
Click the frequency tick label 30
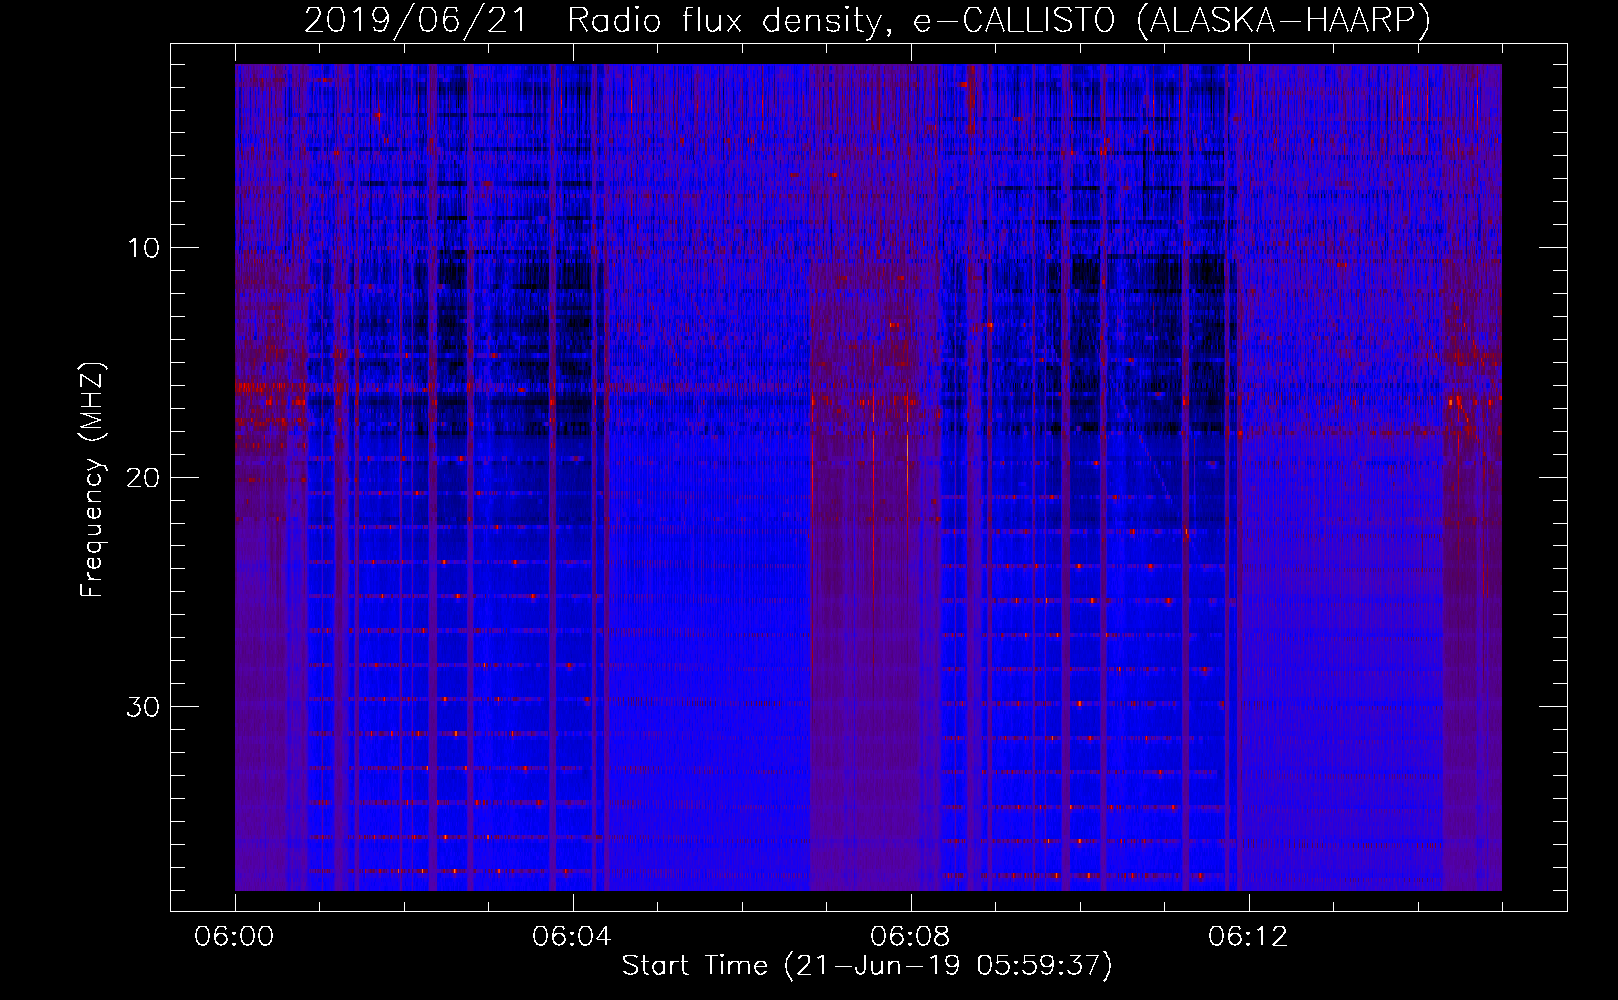pyautogui.click(x=144, y=707)
